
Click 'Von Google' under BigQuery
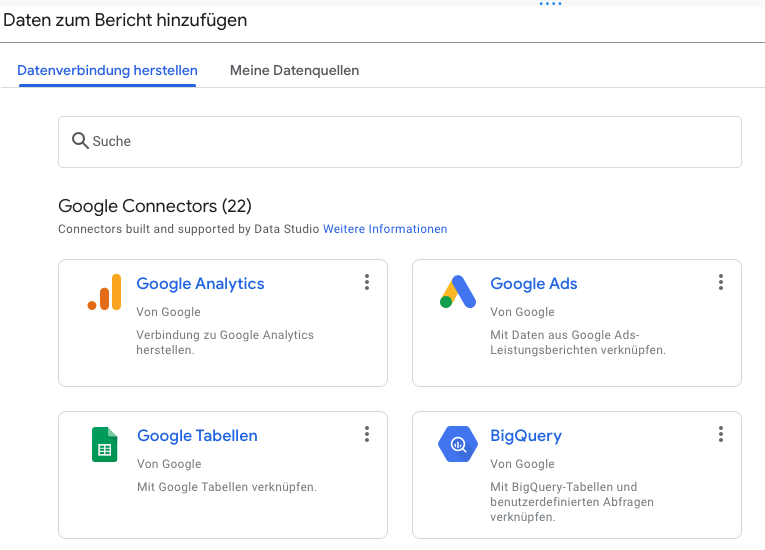pos(522,464)
